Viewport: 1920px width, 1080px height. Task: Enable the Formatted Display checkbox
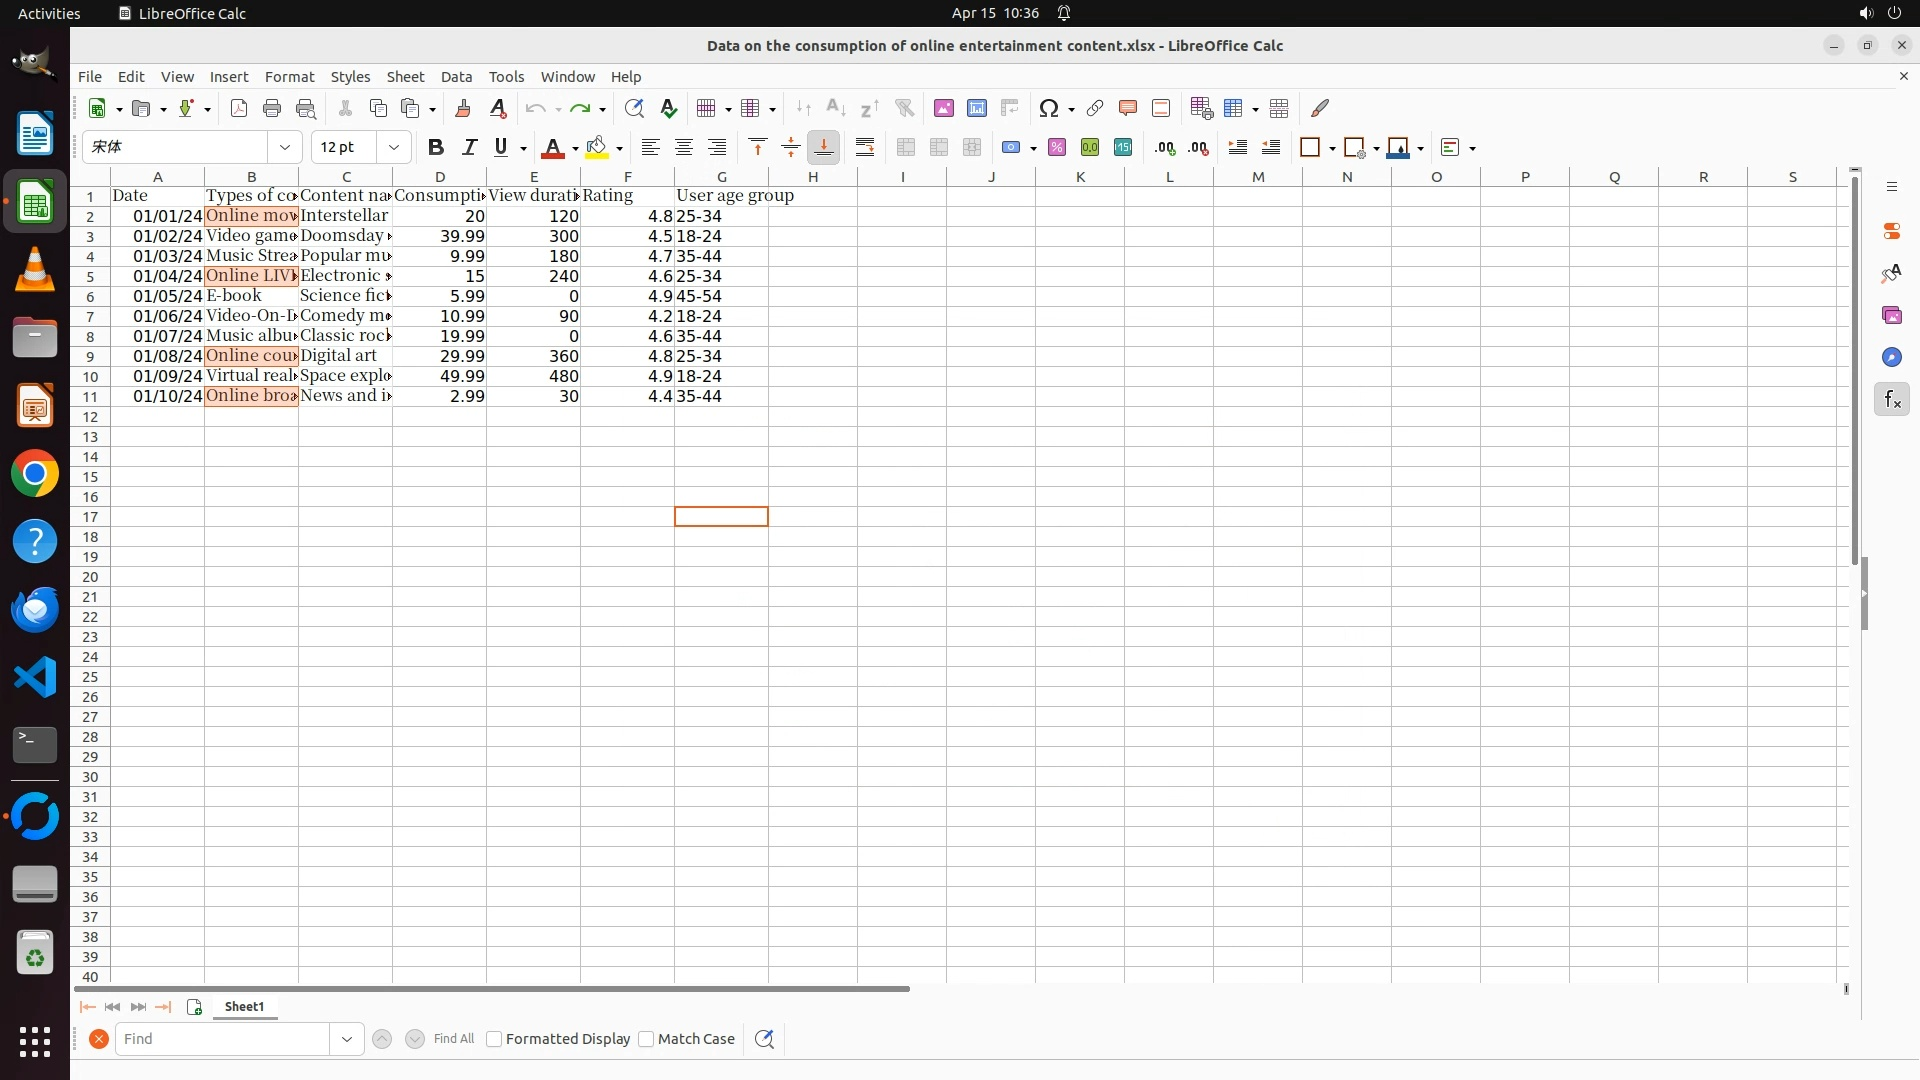[x=494, y=1039]
